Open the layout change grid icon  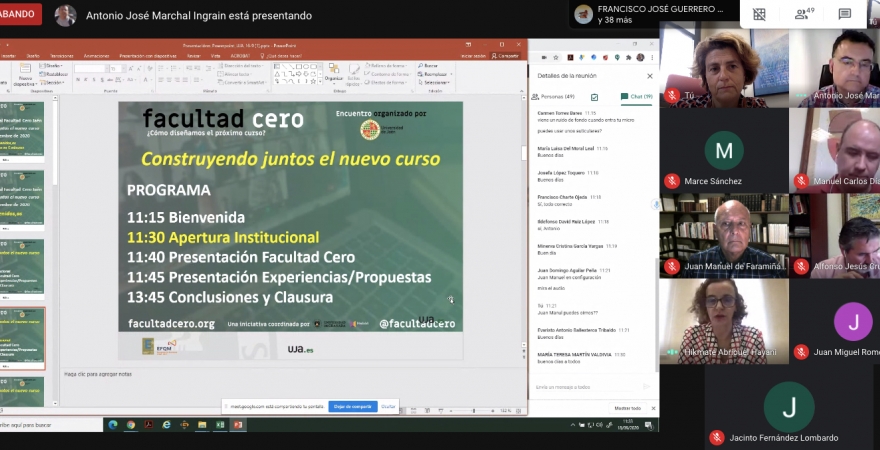click(759, 14)
